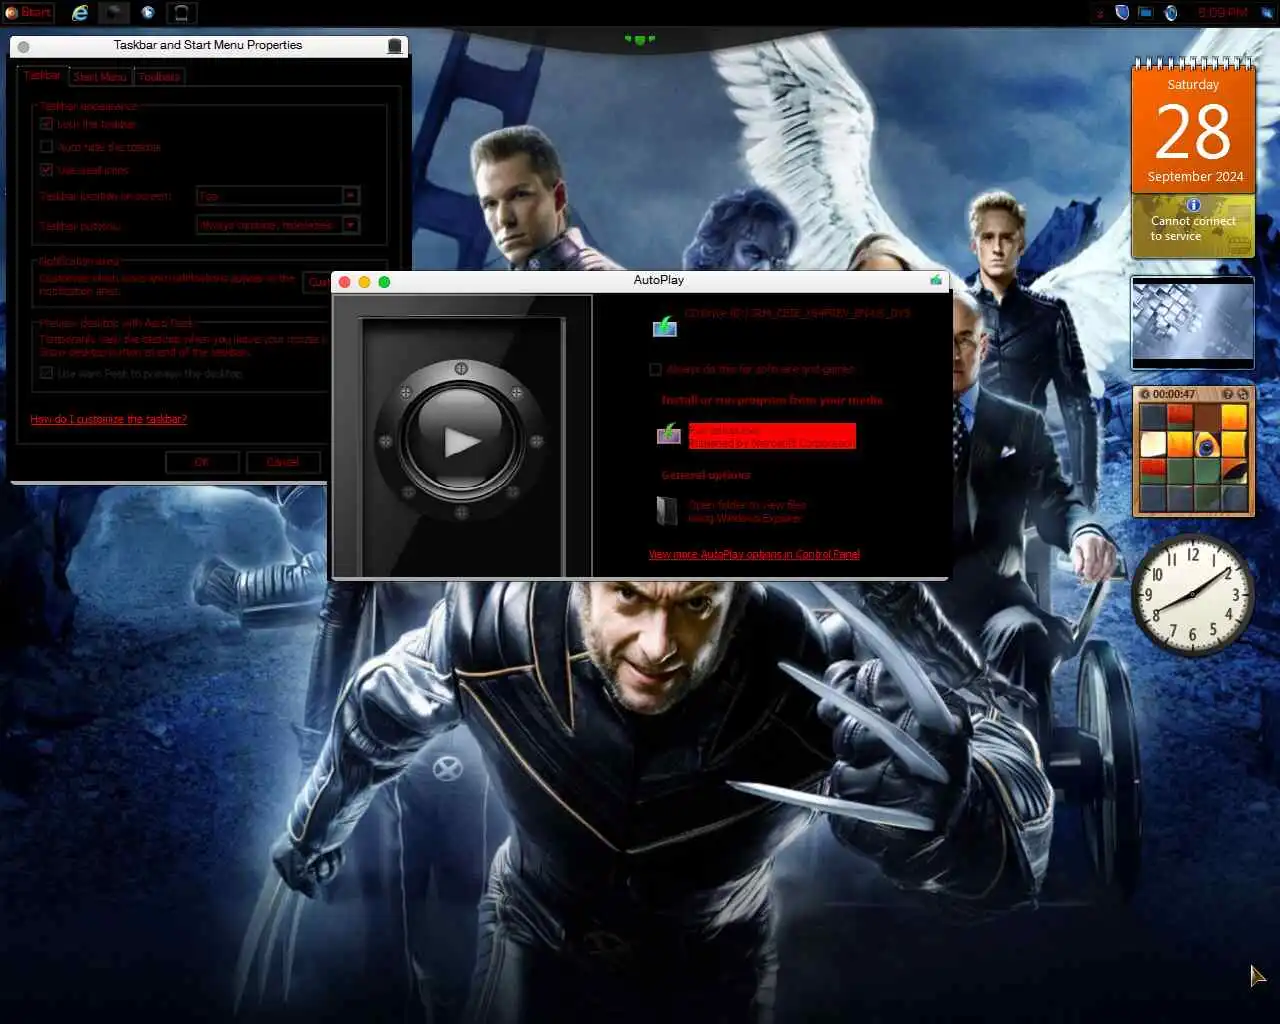Click the analog clock gadget
The width and height of the screenshot is (1280, 1024).
click(1192, 595)
